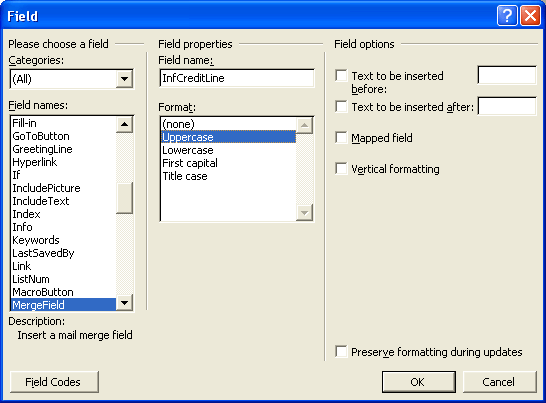Select MergeField field name
Viewport: 546px width, 403px height.
(64, 305)
